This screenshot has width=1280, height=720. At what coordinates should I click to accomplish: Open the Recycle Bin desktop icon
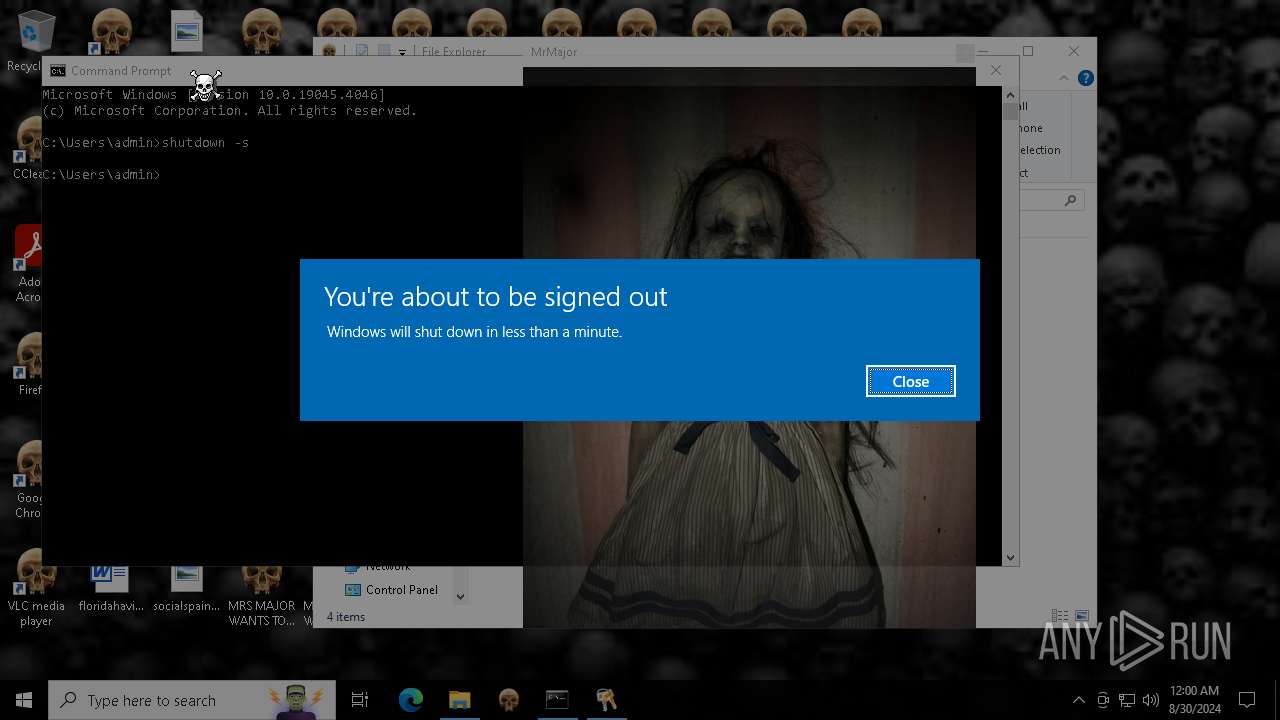point(36,38)
